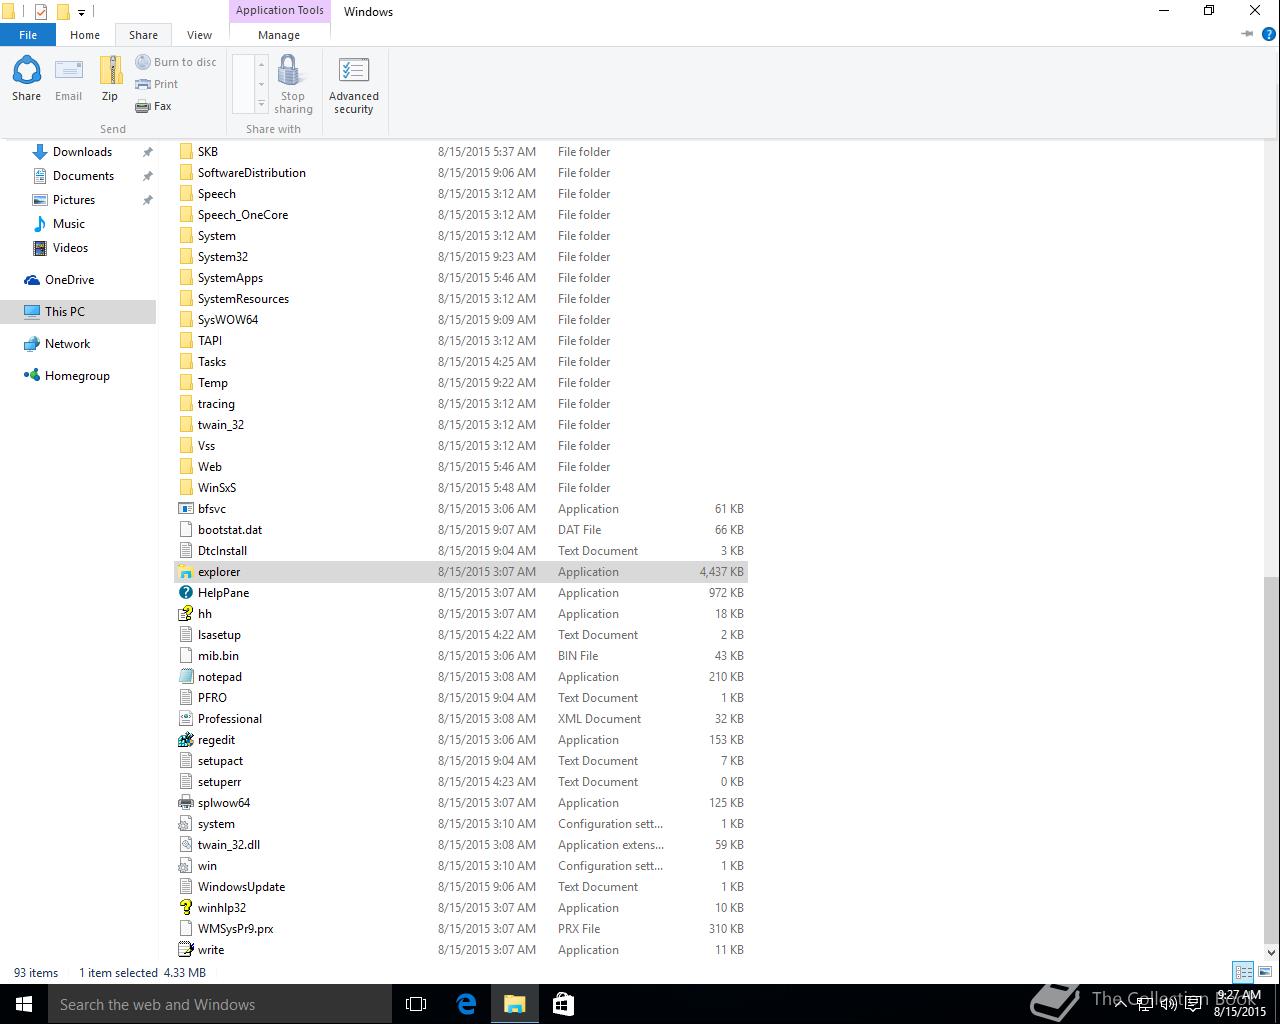The width and height of the screenshot is (1280, 1024).
Task: Click the file list scrollbar down arrow
Action: [x=1271, y=952]
